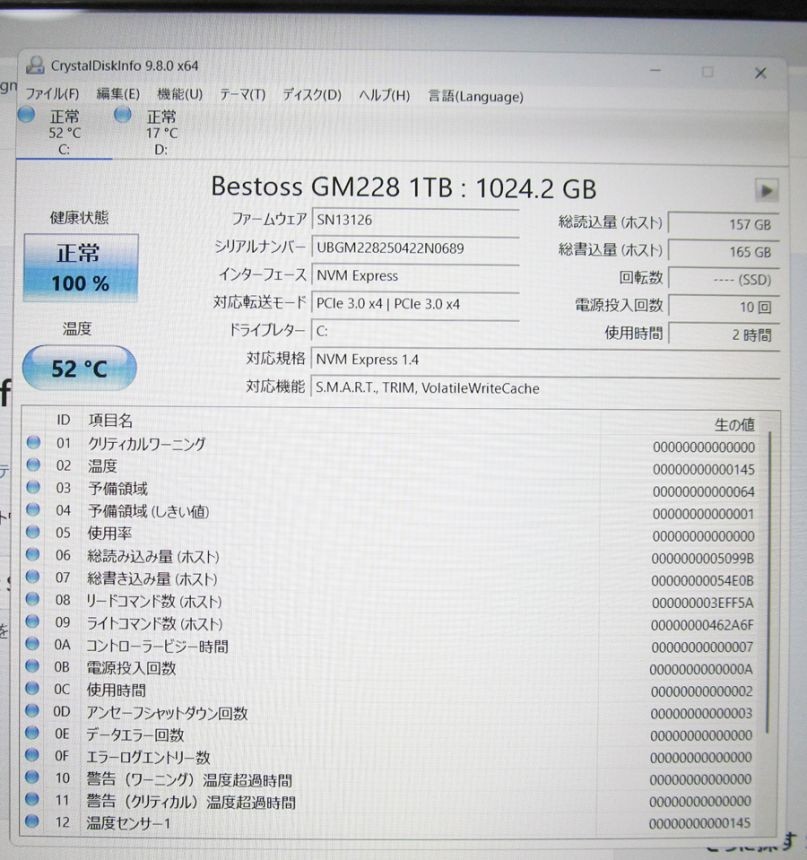Click the total host writes value 165 GB
The height and width of the screenshot is (860, 807).
click(x=724, y=252)
